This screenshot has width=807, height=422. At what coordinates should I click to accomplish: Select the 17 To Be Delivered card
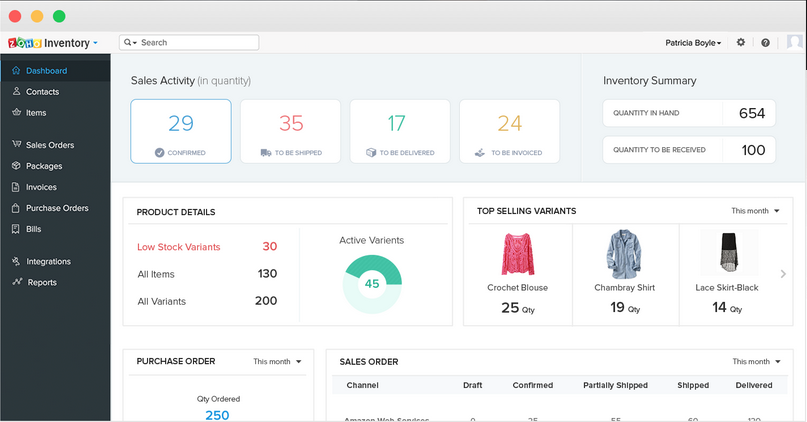[400, 131]
